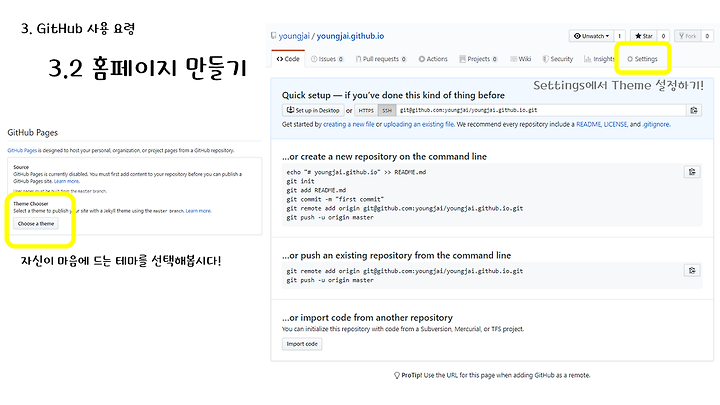
Task: Click '...or import code from another repository' heading
Action: [367, 317]
